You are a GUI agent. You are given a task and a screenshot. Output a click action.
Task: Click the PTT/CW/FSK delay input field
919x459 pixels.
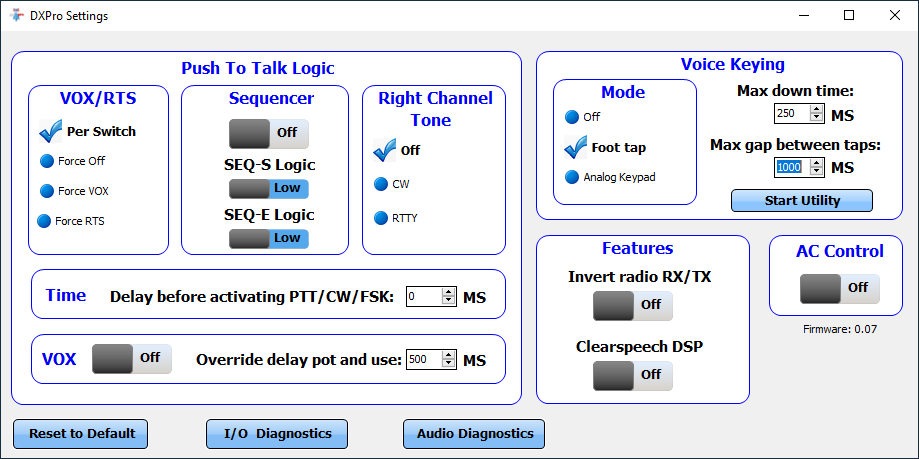[x=423, y=297]
